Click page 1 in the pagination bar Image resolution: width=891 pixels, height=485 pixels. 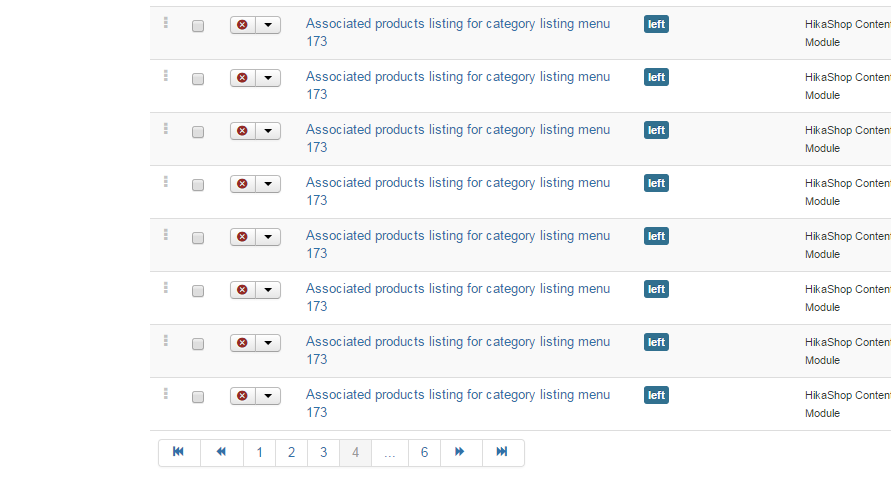click(x=259, y=452)
